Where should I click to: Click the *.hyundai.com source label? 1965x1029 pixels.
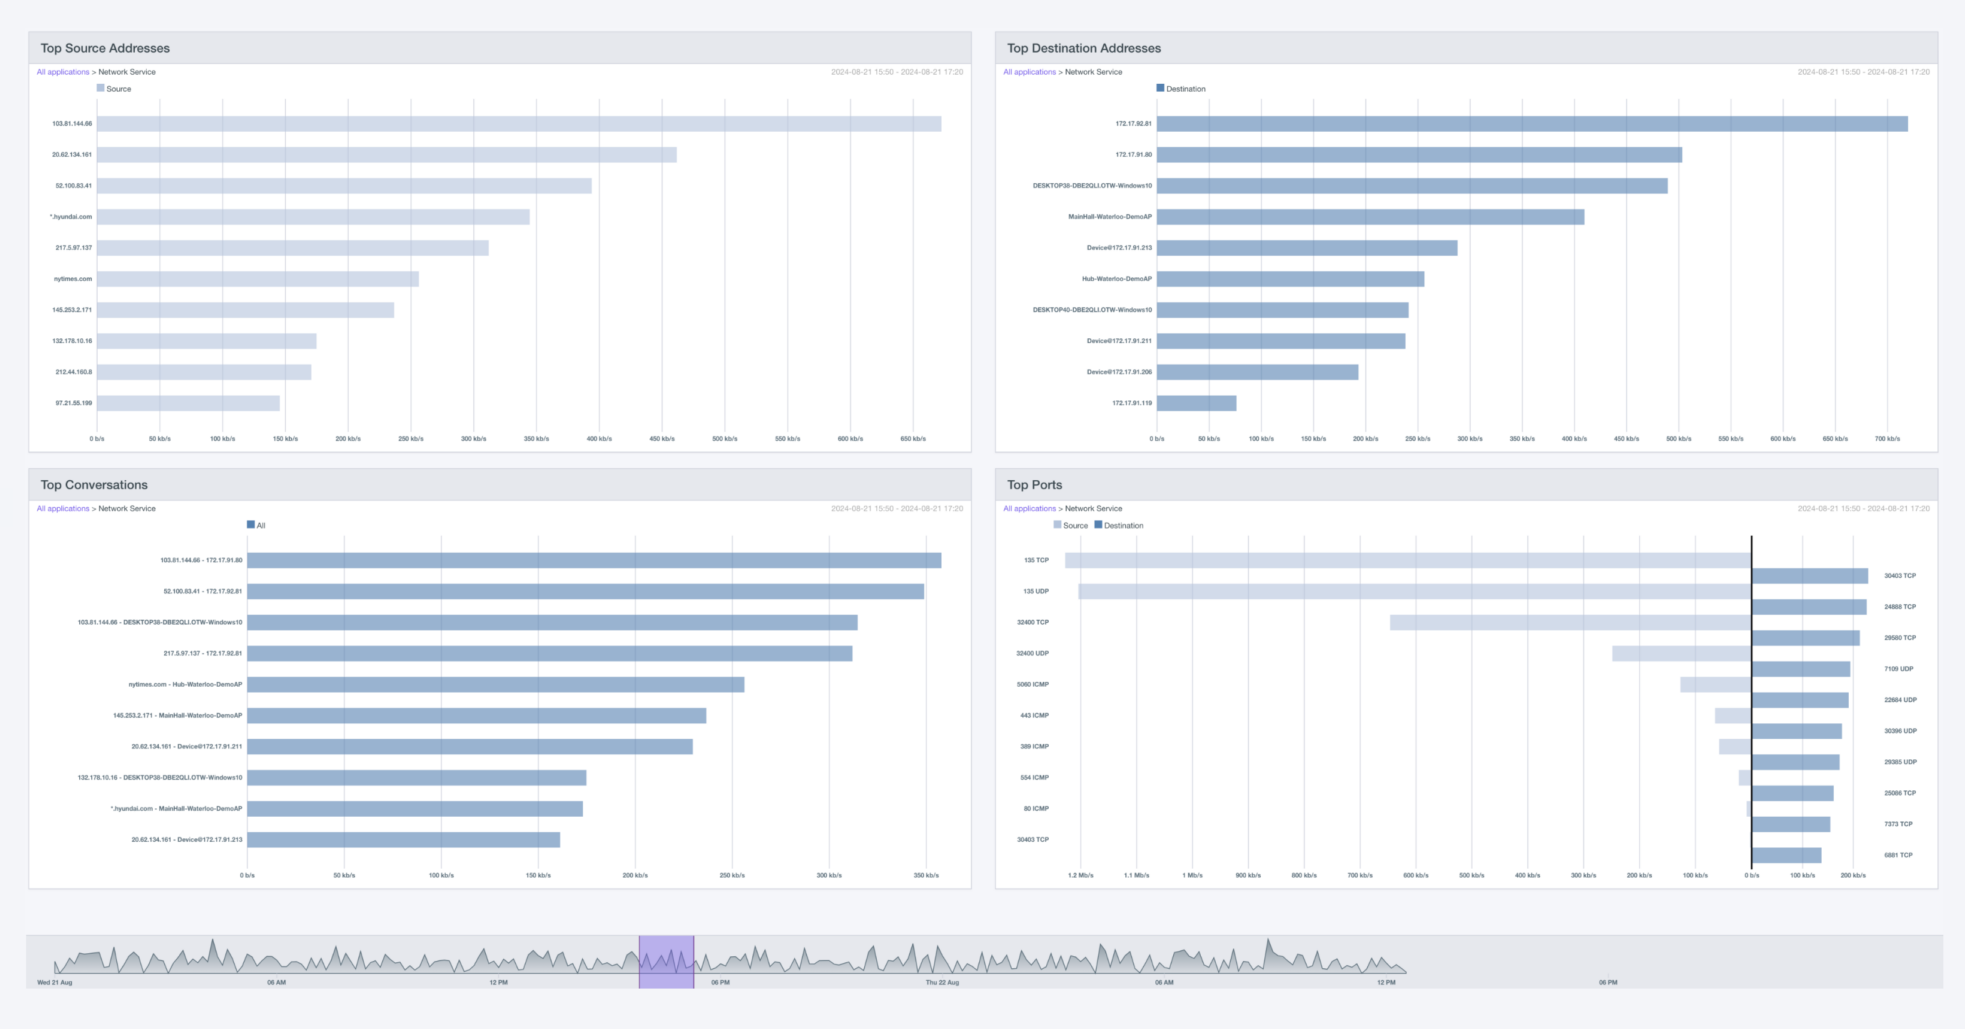72,217
